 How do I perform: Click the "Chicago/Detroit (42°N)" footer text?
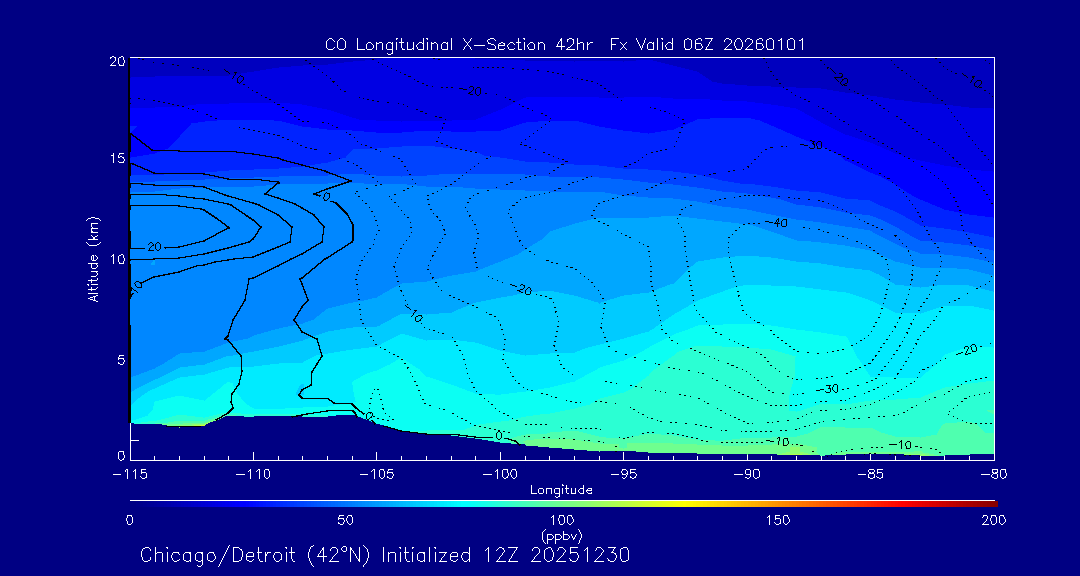(x=257, y=555)
